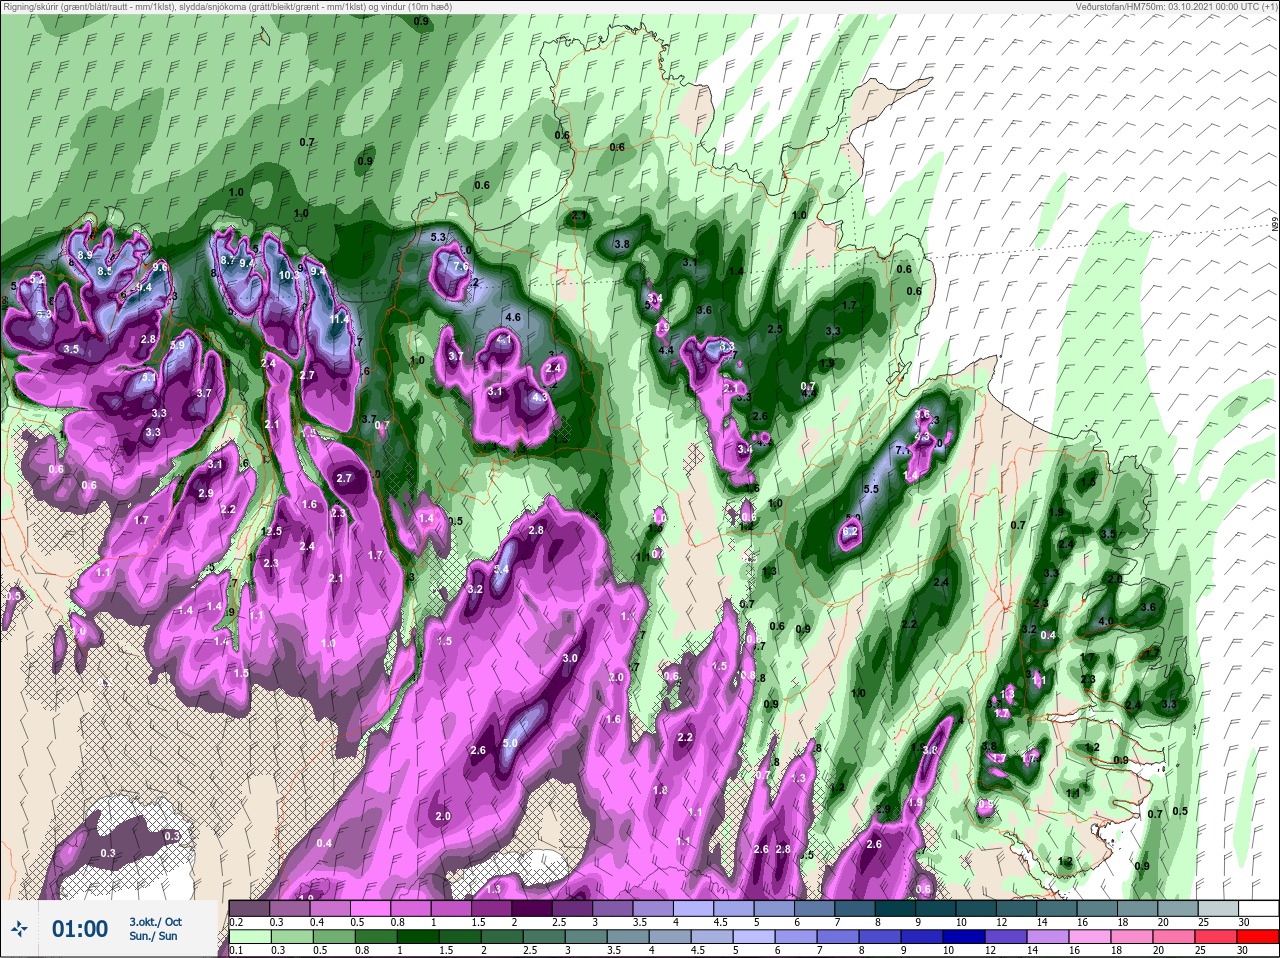Click the 5.4 snowfall value on the map

[x=502, y=569]
